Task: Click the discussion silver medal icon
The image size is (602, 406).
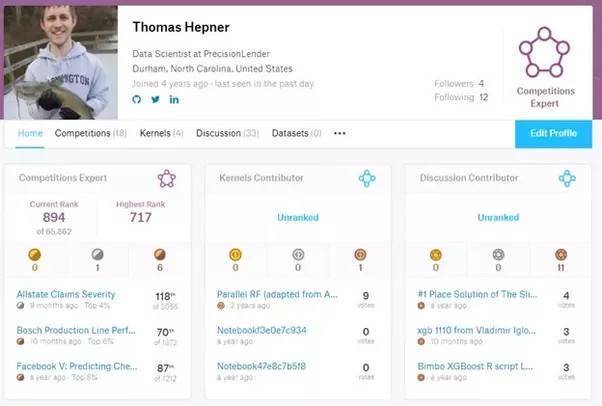Action: coord(498,255)
